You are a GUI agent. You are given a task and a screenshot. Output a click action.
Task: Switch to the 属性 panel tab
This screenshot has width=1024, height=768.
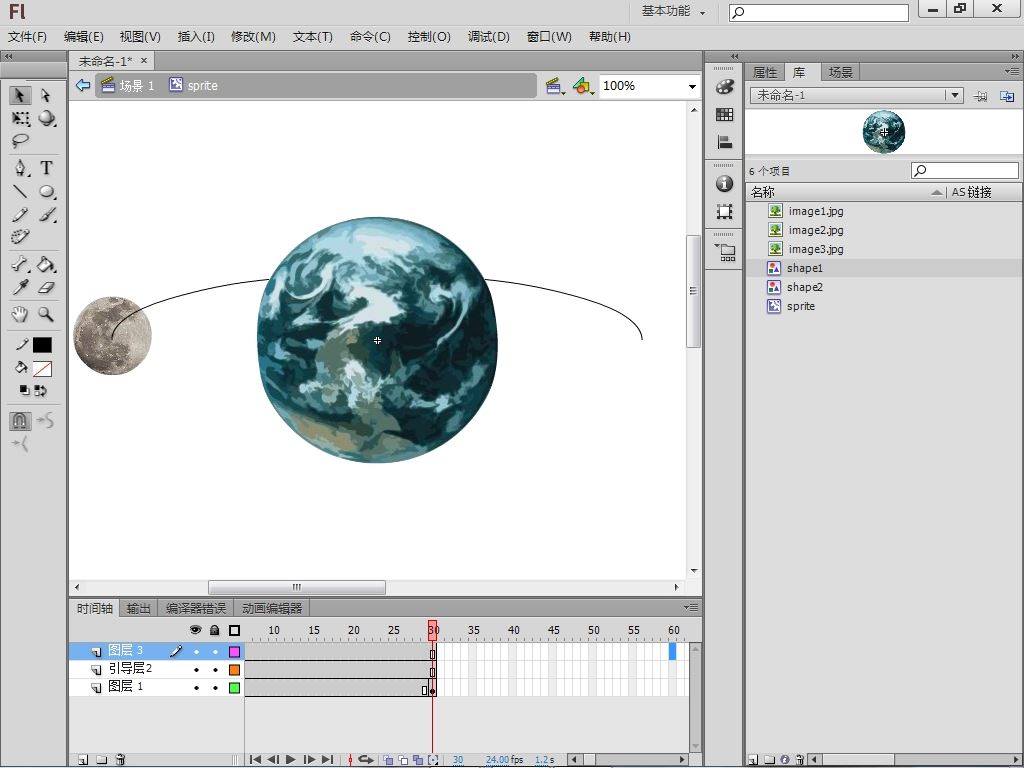[x=765, y=72]
